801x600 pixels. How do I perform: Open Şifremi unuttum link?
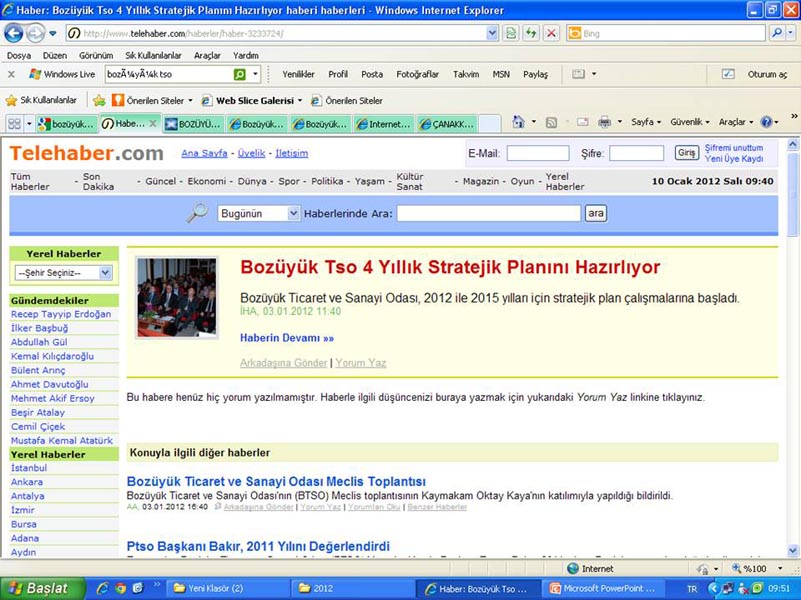(x=734, y=148)
